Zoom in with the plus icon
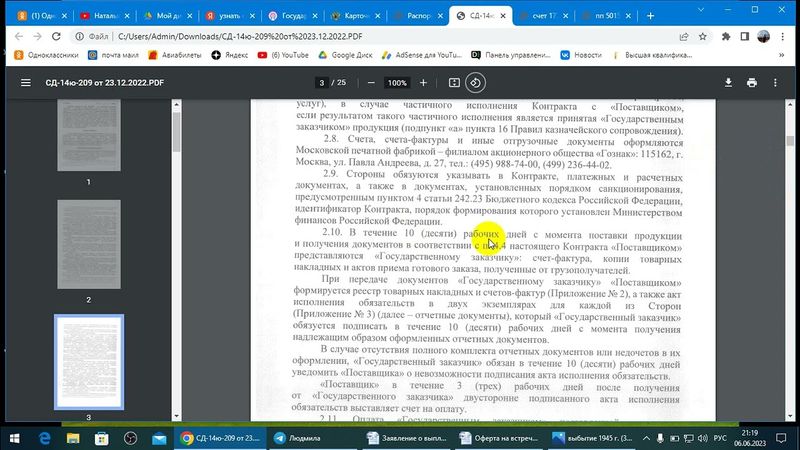 [x=423, y=83]
